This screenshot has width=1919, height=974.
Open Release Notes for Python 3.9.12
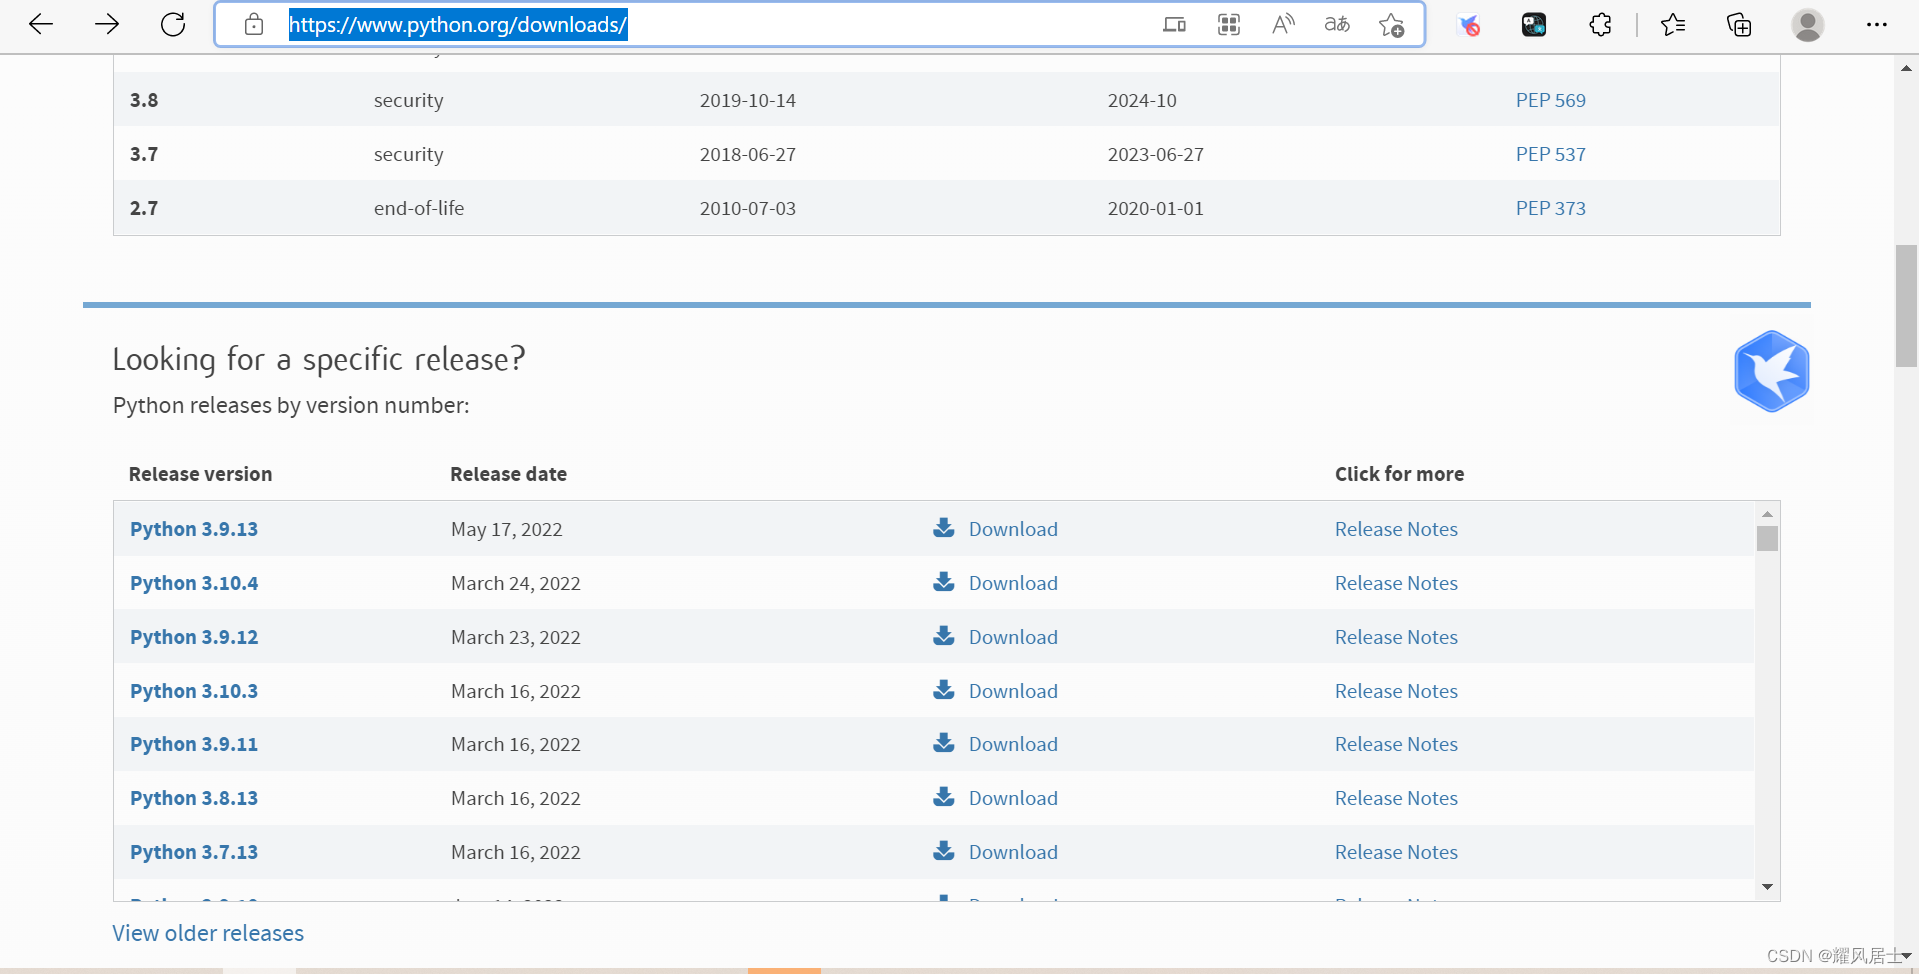click(x=1396, y=637)
